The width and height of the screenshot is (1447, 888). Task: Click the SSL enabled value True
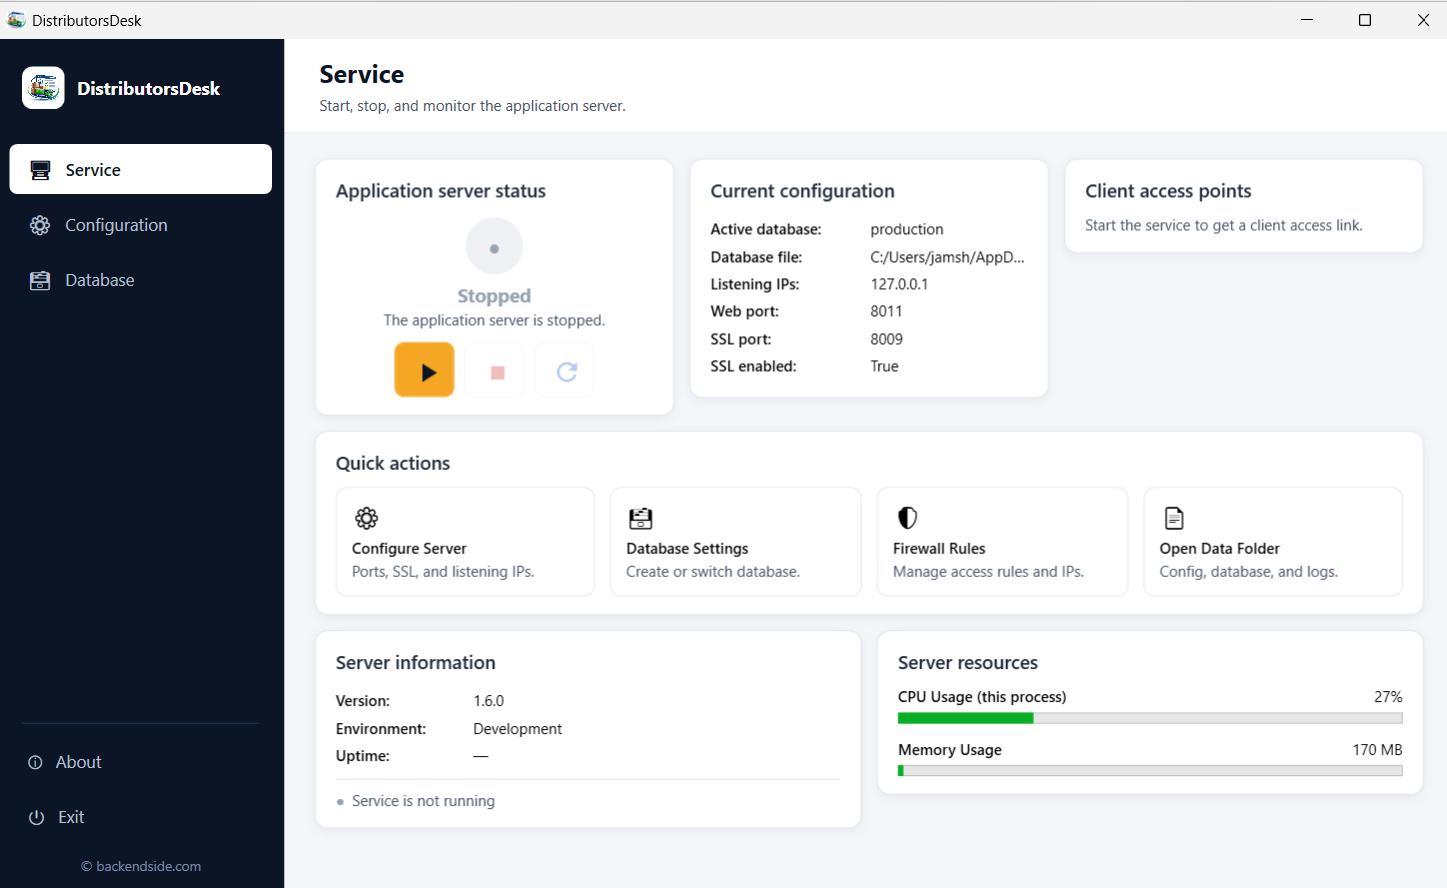click(x=884, y=366)
